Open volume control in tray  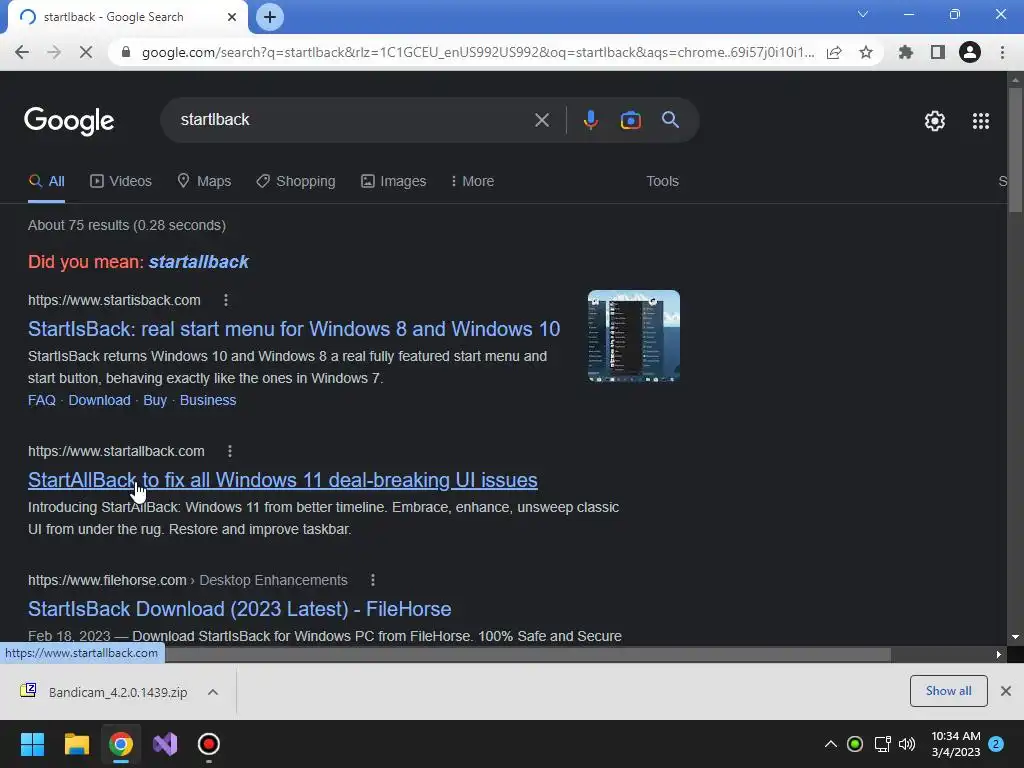coord(906,744)
